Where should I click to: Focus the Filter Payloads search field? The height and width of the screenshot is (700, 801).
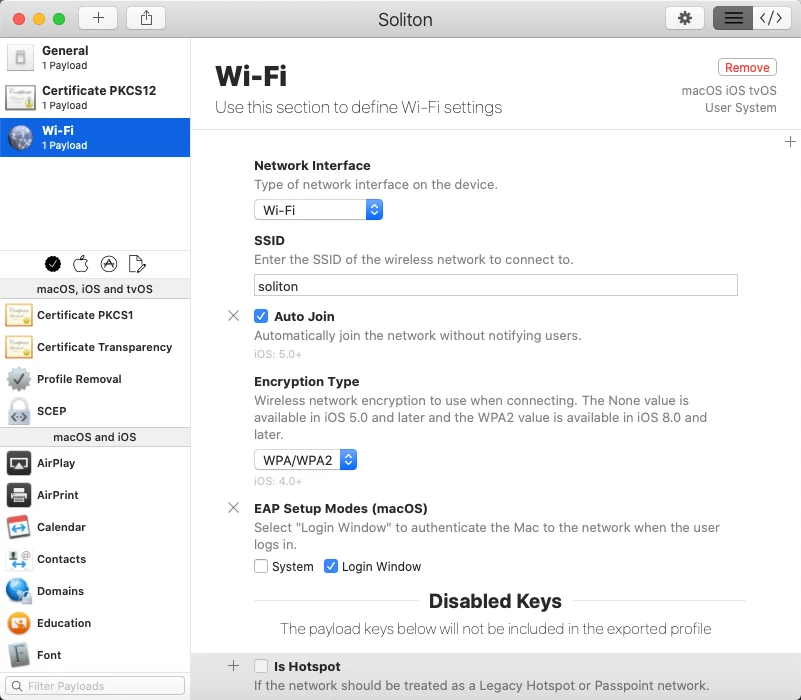click(95, 686)
